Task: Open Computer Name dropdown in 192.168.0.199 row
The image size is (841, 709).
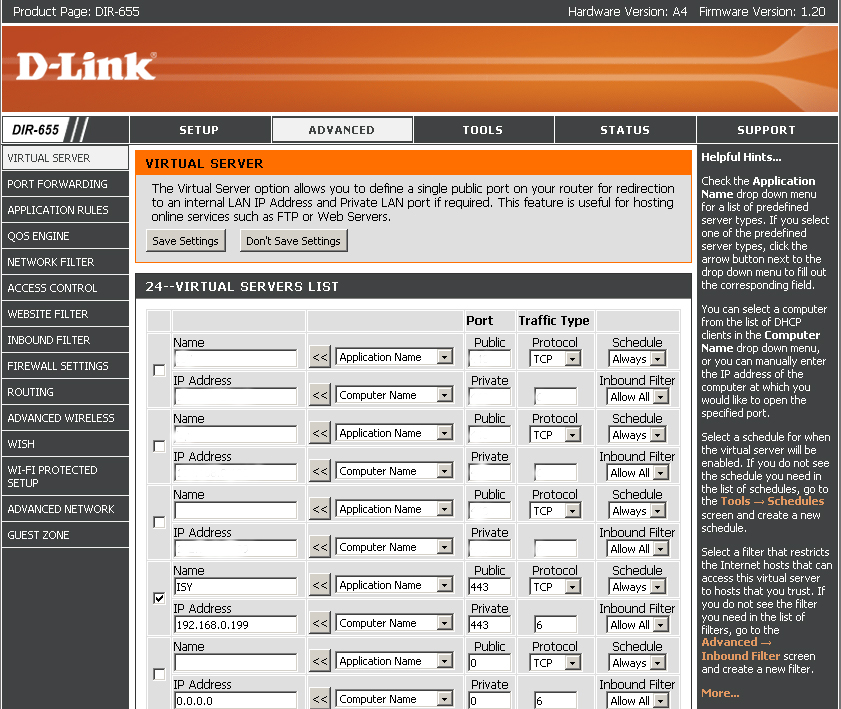Action: click(394, 623)
